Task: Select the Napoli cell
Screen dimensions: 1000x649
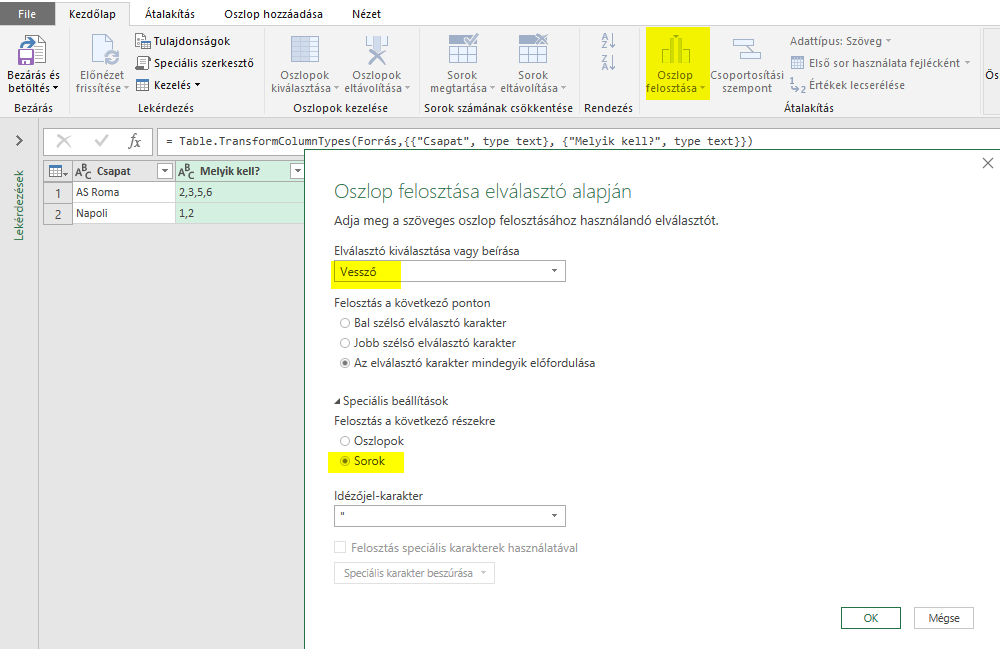Action: pyautogui.click(x=124, y=213)
